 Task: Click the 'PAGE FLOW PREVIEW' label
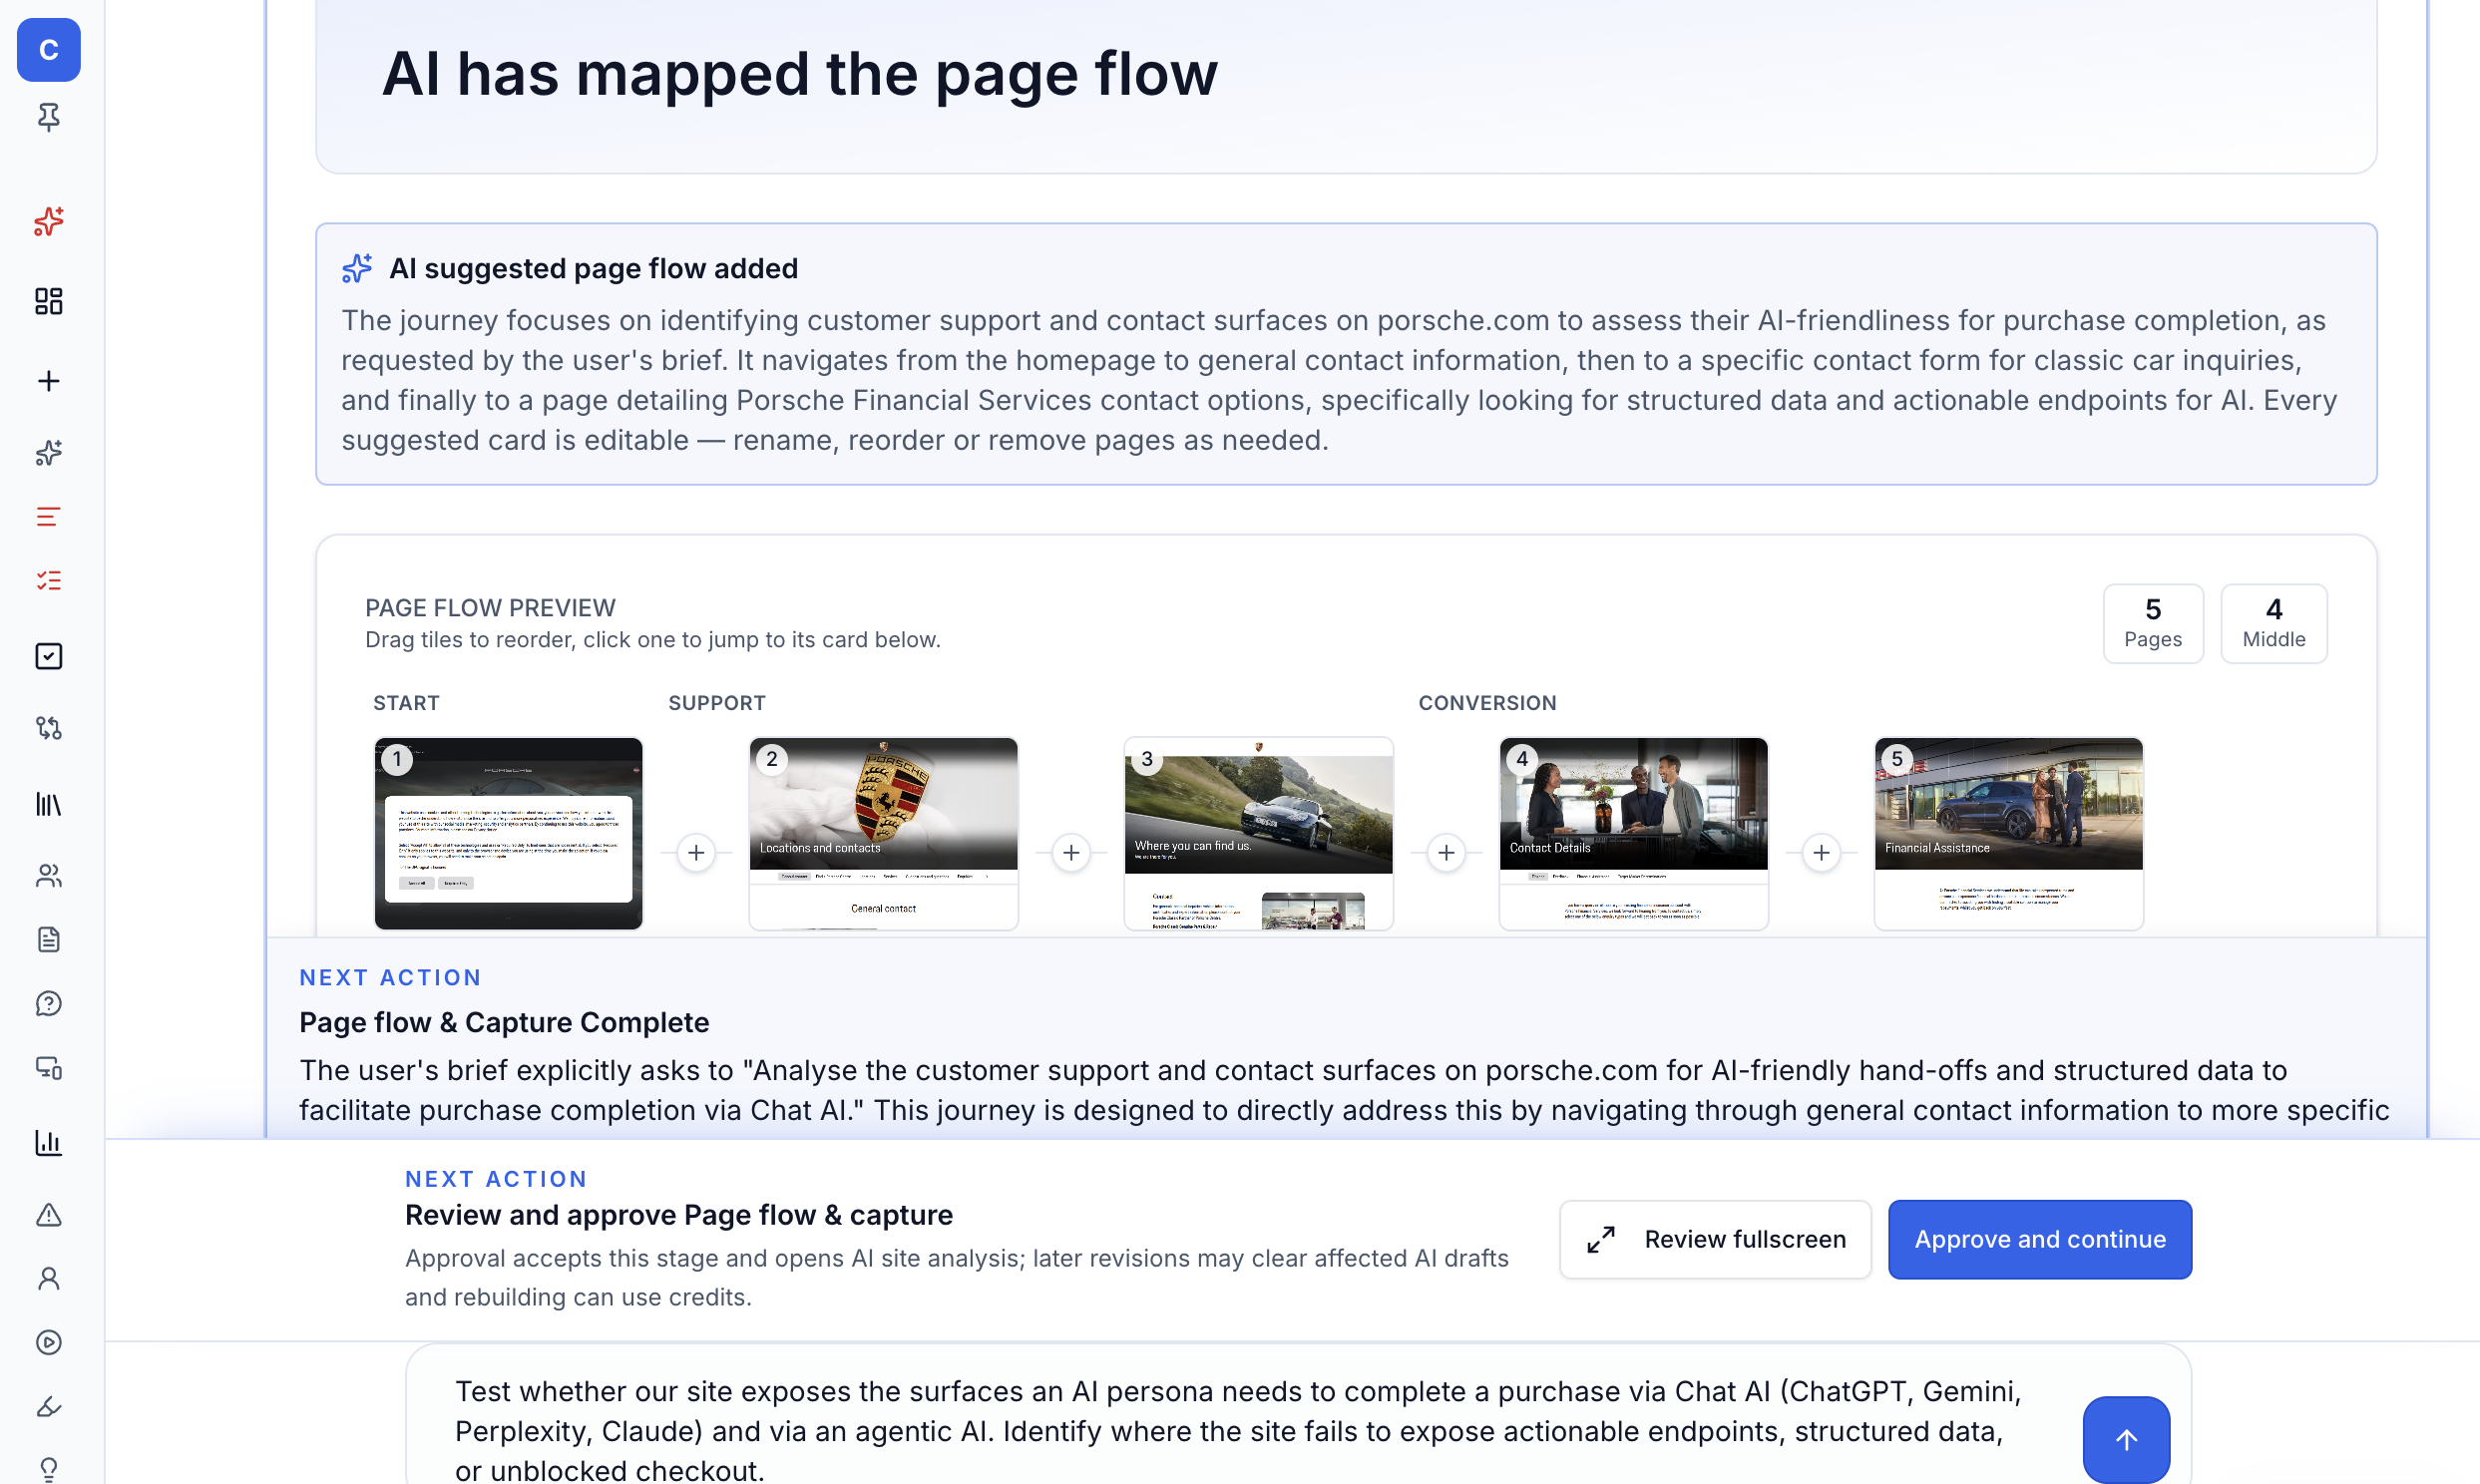tap(490, 607)
